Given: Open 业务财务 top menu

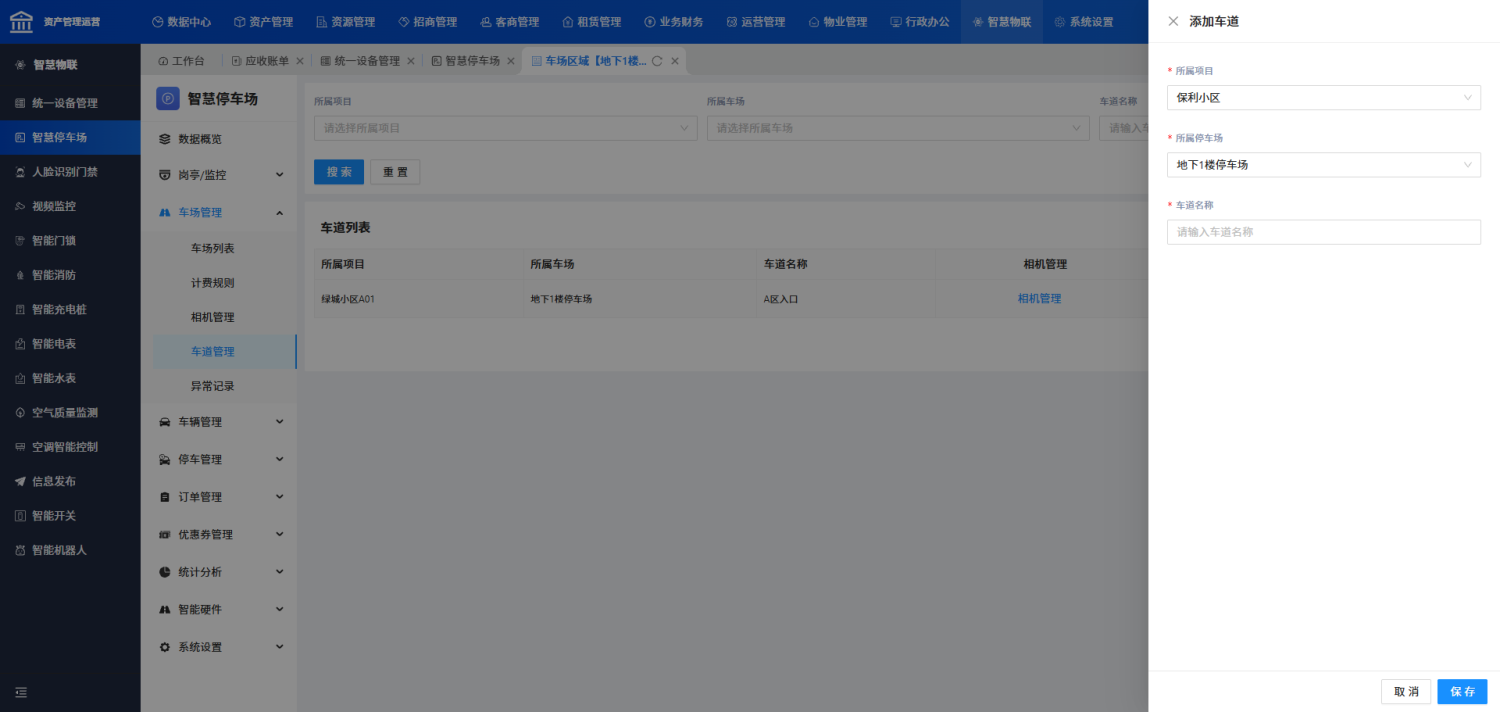Looking at the screenshot, I should pyautogui.click(x=673, y=22).
